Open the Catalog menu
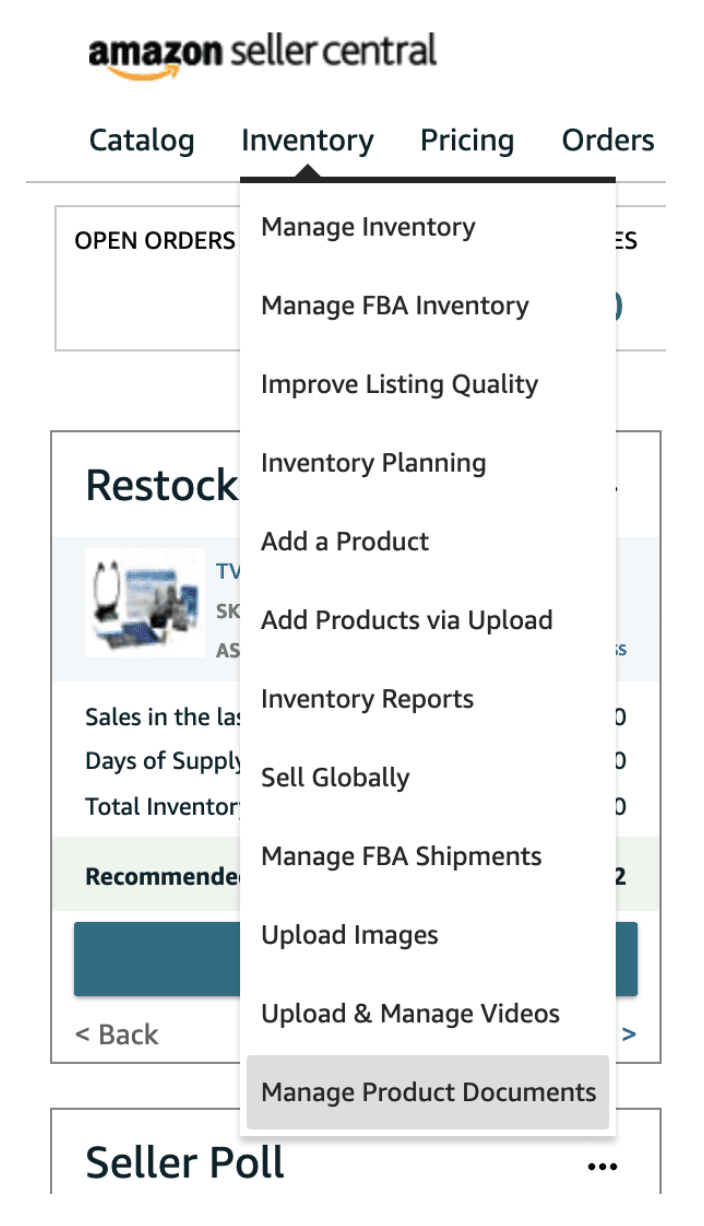Viewport: 704px width, 1226px height. pos(142,141)
